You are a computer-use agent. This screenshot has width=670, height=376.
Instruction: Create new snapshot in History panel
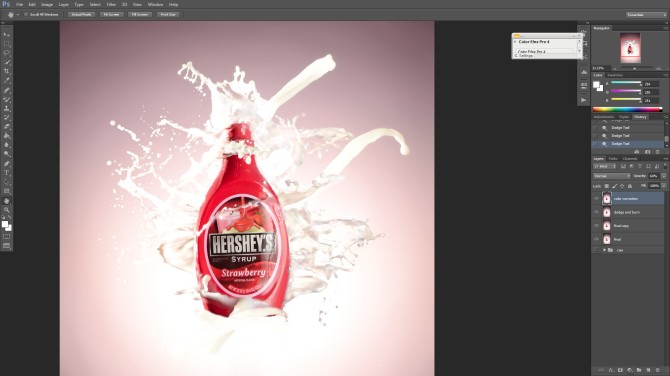coord(648,152)
